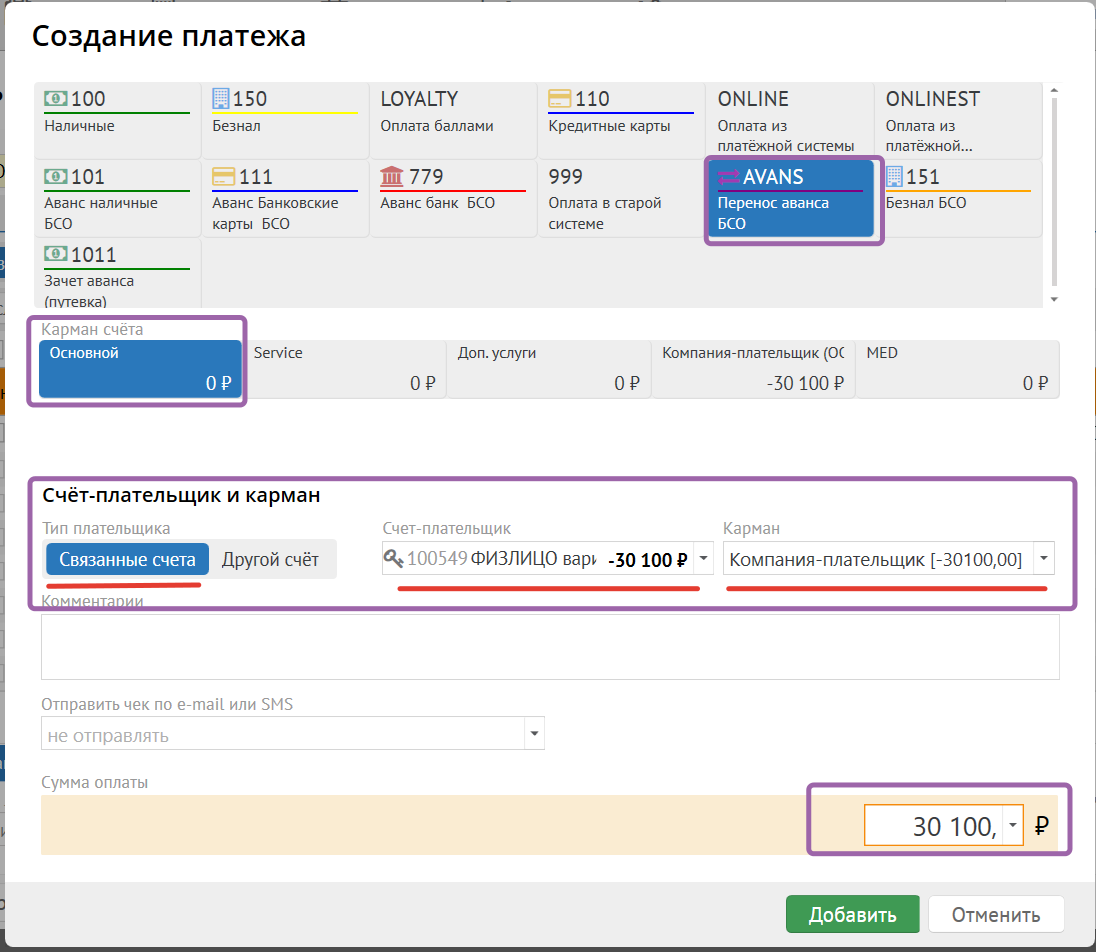The image size is (1096, 952).
Task: Click the Комментарии text area
Action: 550,646
